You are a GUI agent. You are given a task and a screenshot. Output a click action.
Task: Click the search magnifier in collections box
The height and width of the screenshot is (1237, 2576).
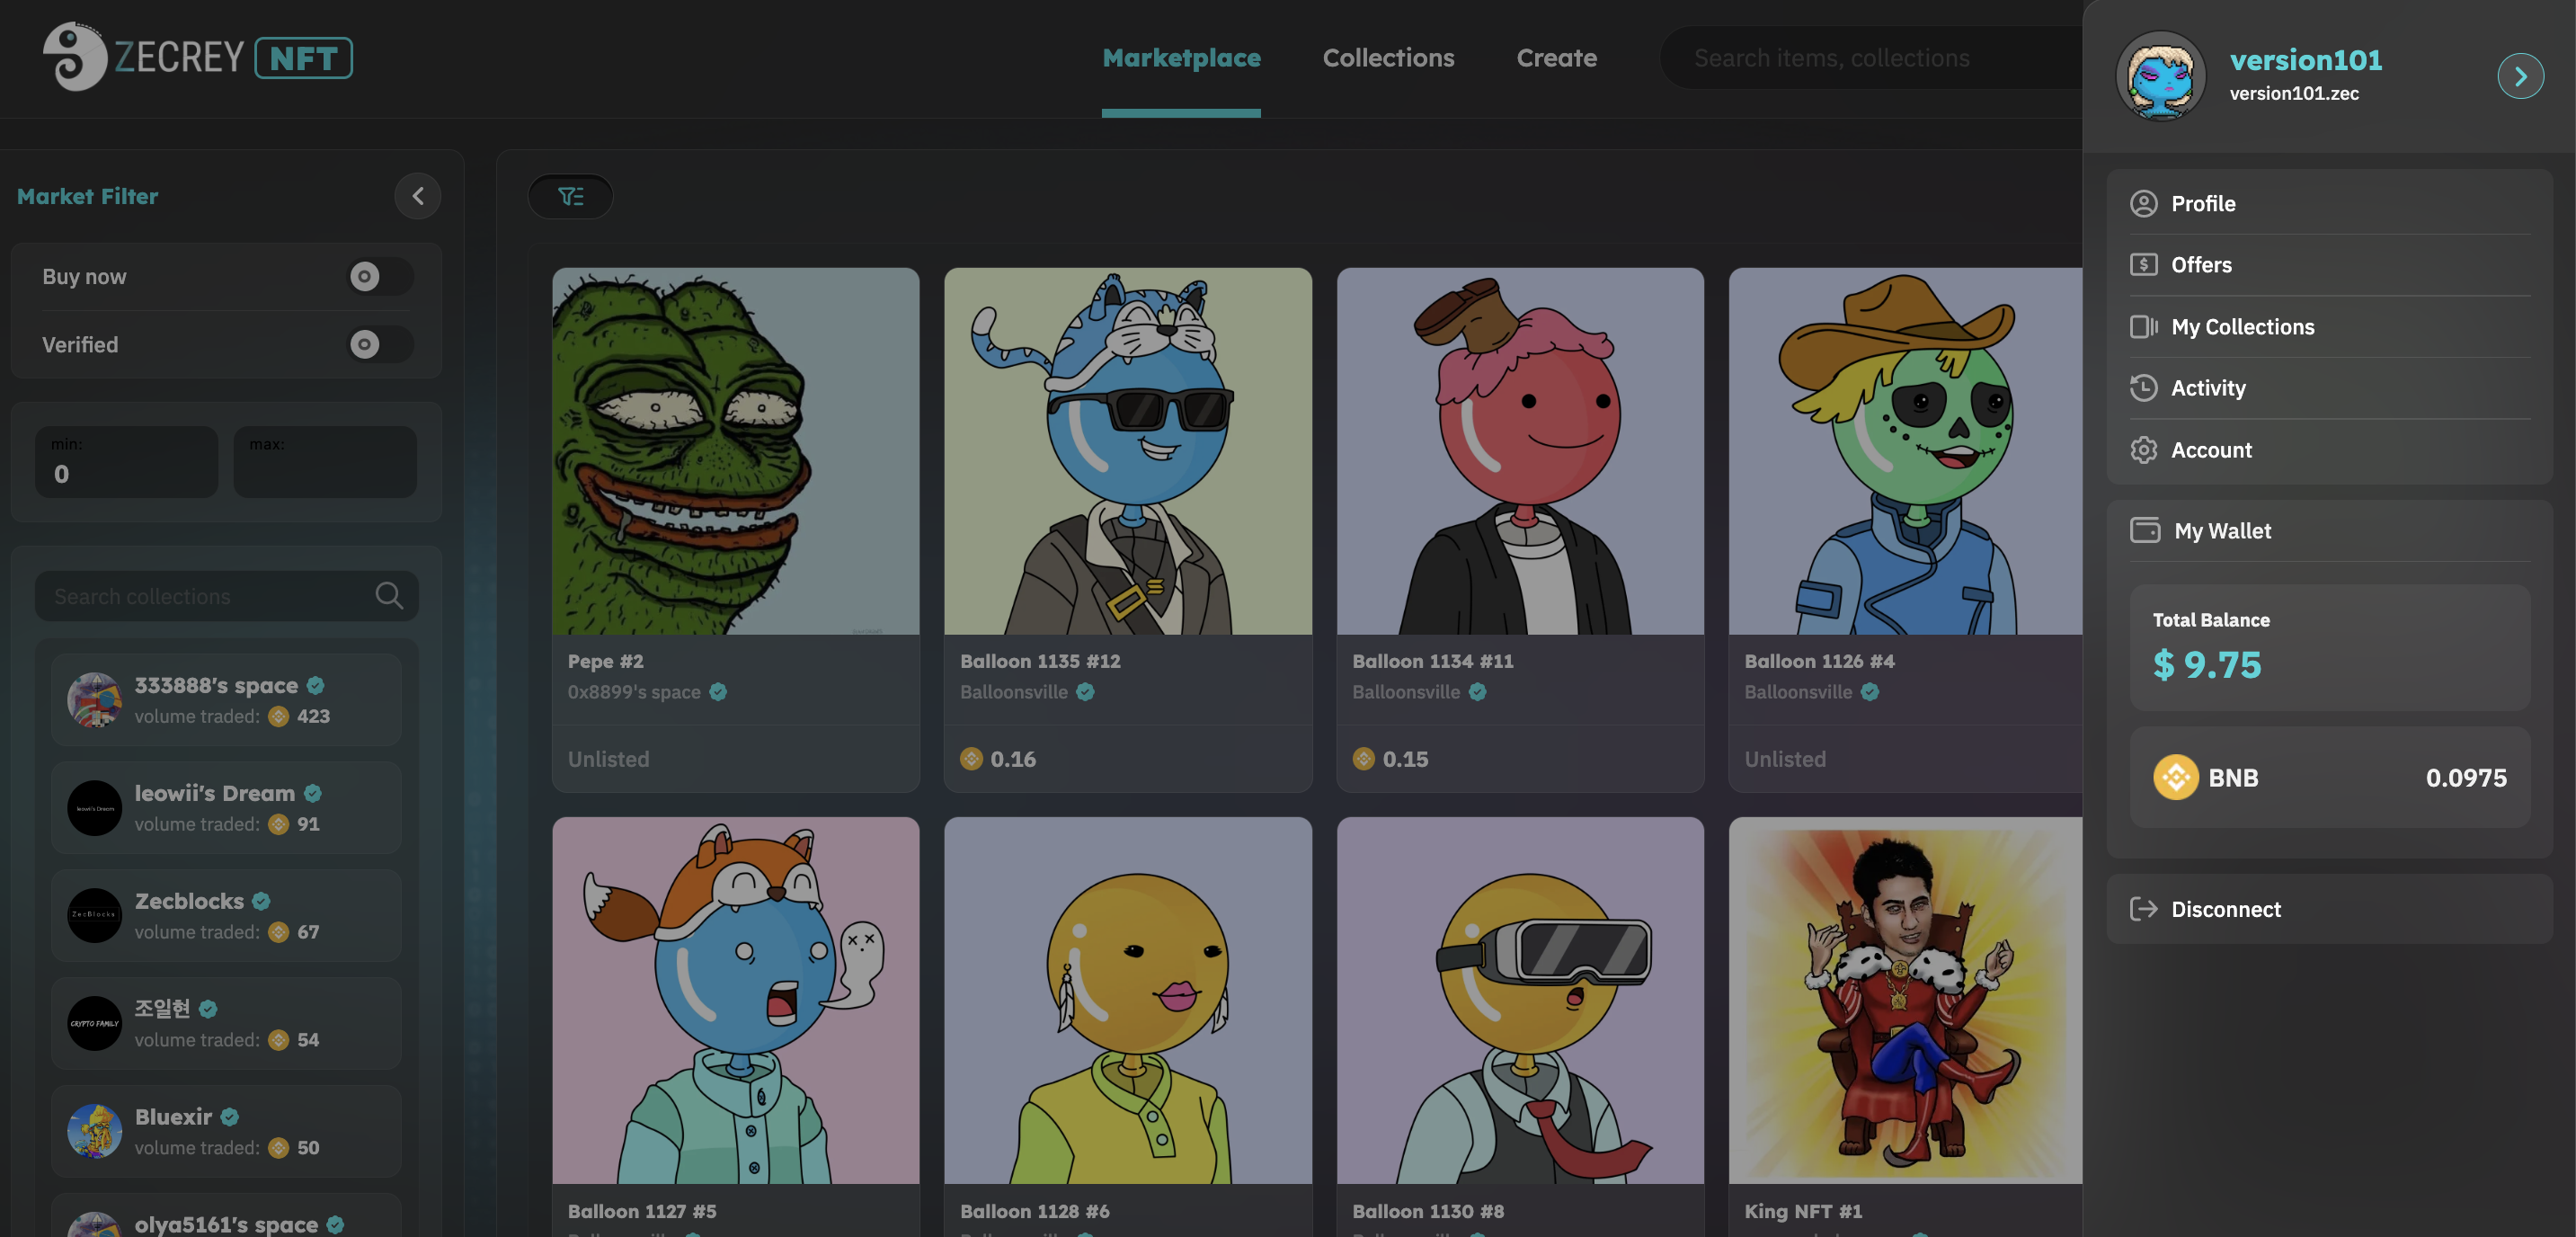[x=389, y=596]
